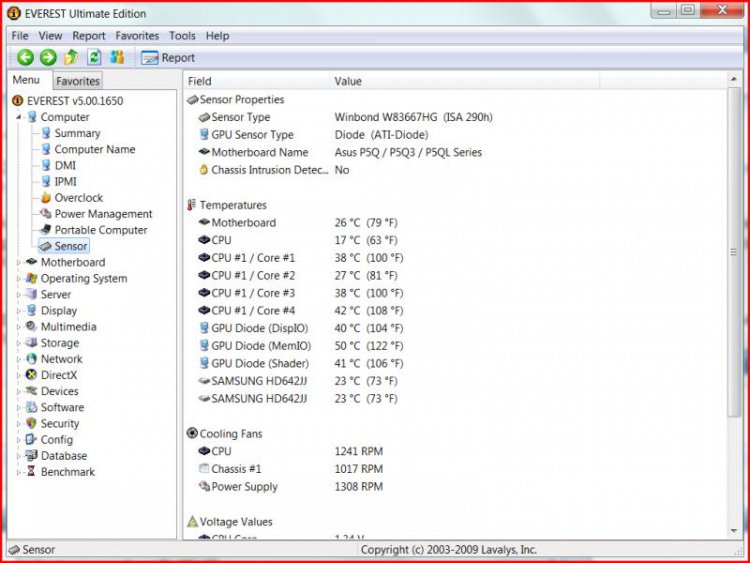Switch to the Favorites tab
This screenshot has width=750, height=563.
(x=77, y=81)
